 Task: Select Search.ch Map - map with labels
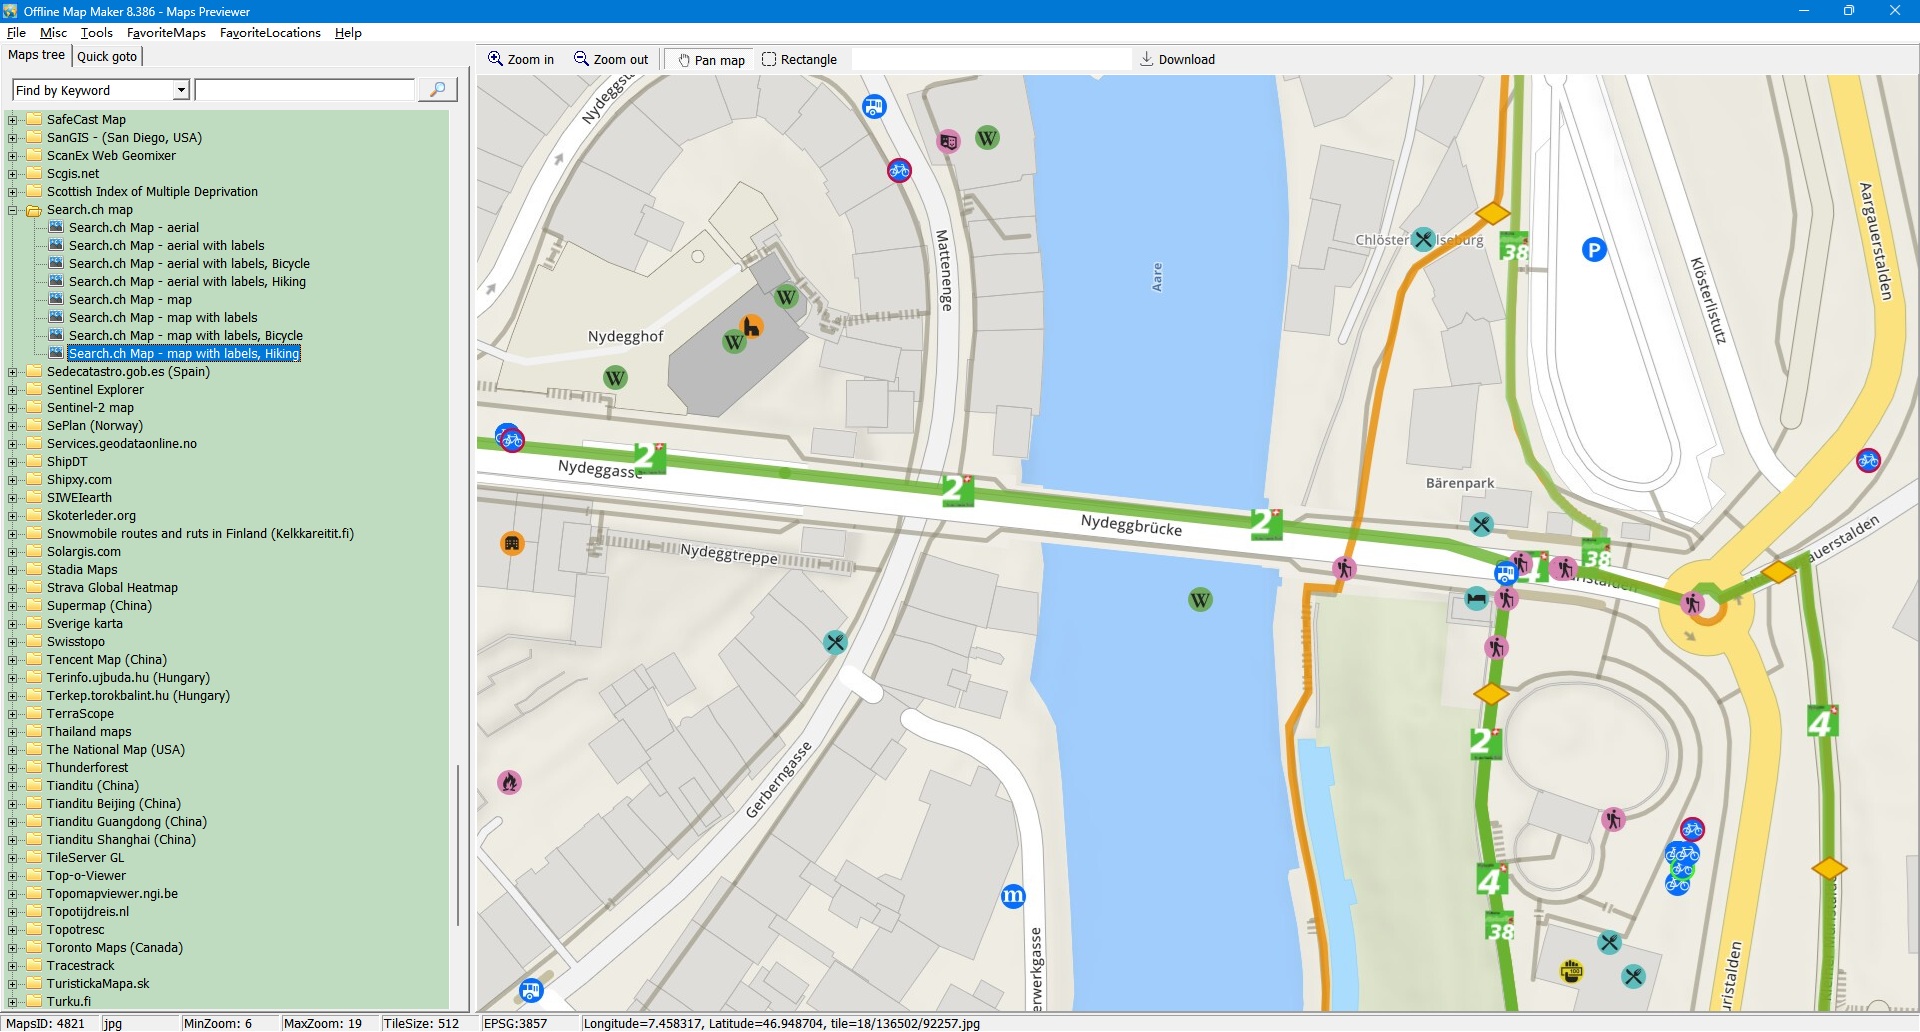[x=163, y=318]
